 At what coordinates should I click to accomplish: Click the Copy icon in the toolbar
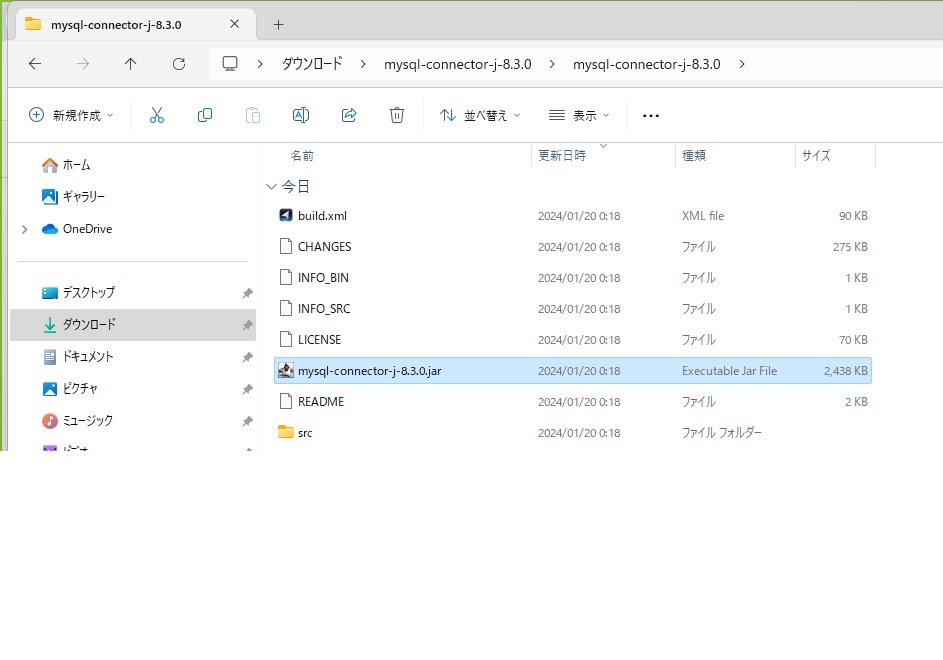tap(204, 115)
